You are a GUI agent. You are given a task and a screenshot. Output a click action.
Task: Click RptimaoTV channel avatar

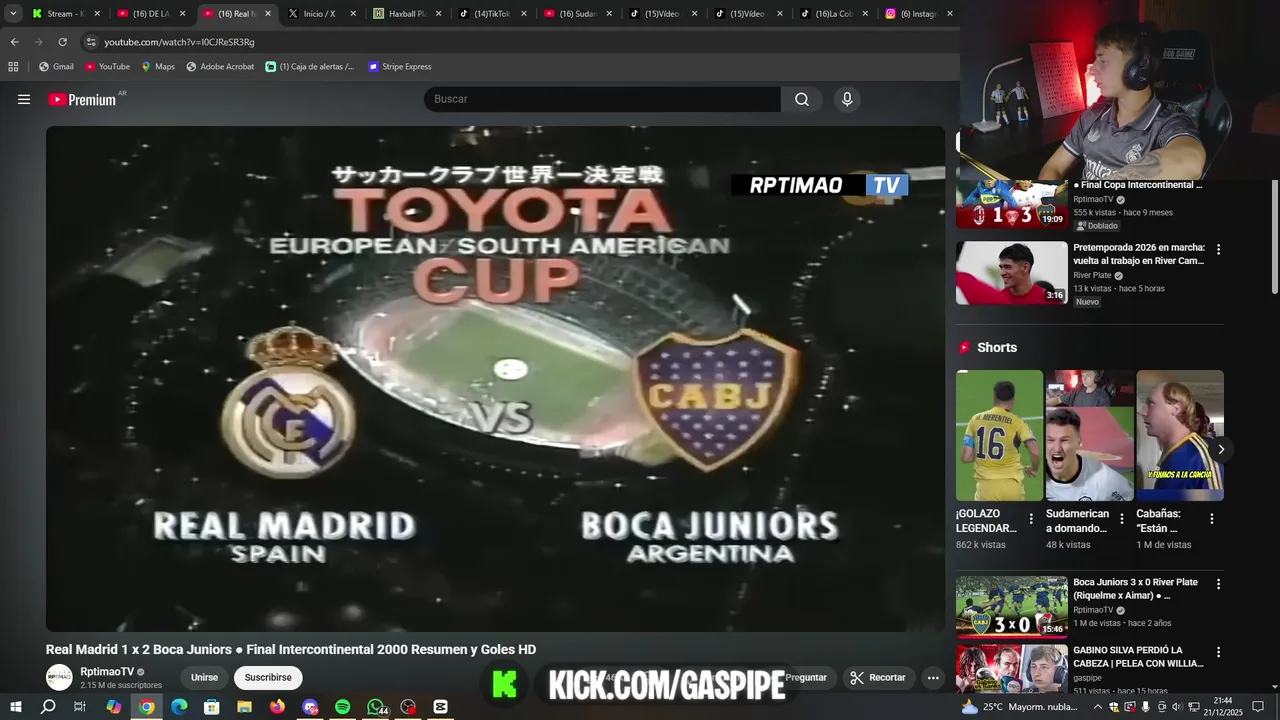tap(60, 677)
